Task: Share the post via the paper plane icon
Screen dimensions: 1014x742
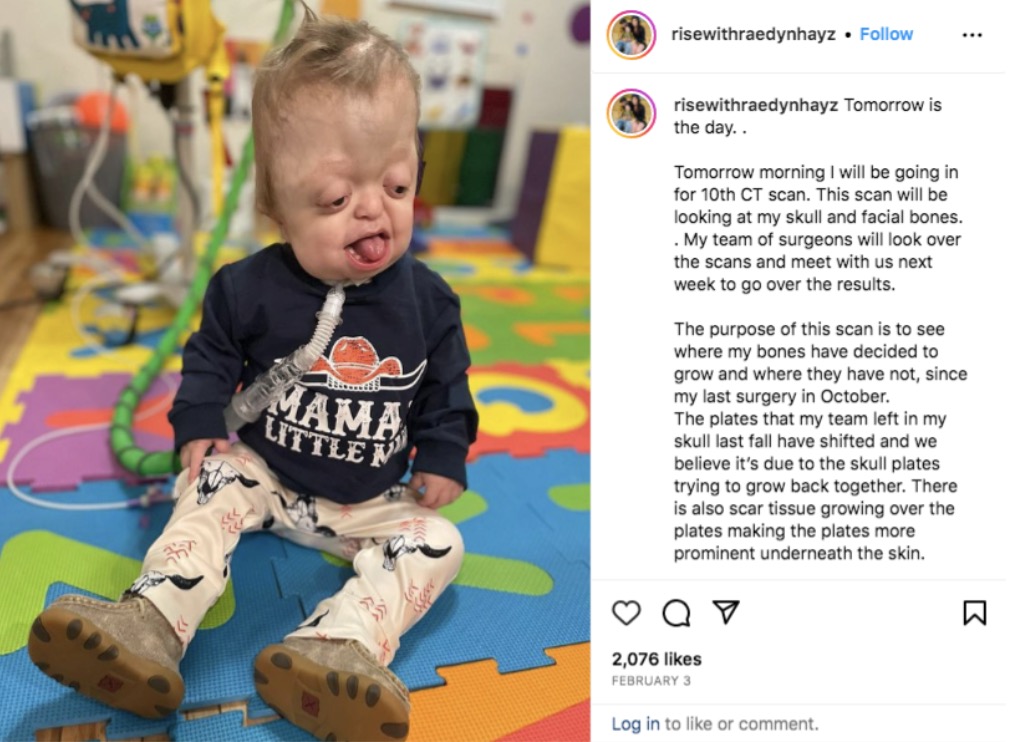Action: 726,611
